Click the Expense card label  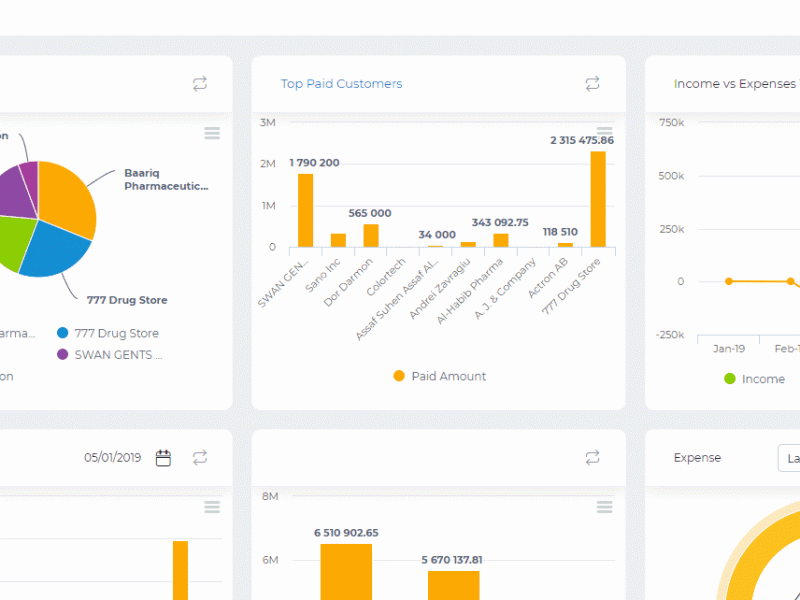coord(697,458)
